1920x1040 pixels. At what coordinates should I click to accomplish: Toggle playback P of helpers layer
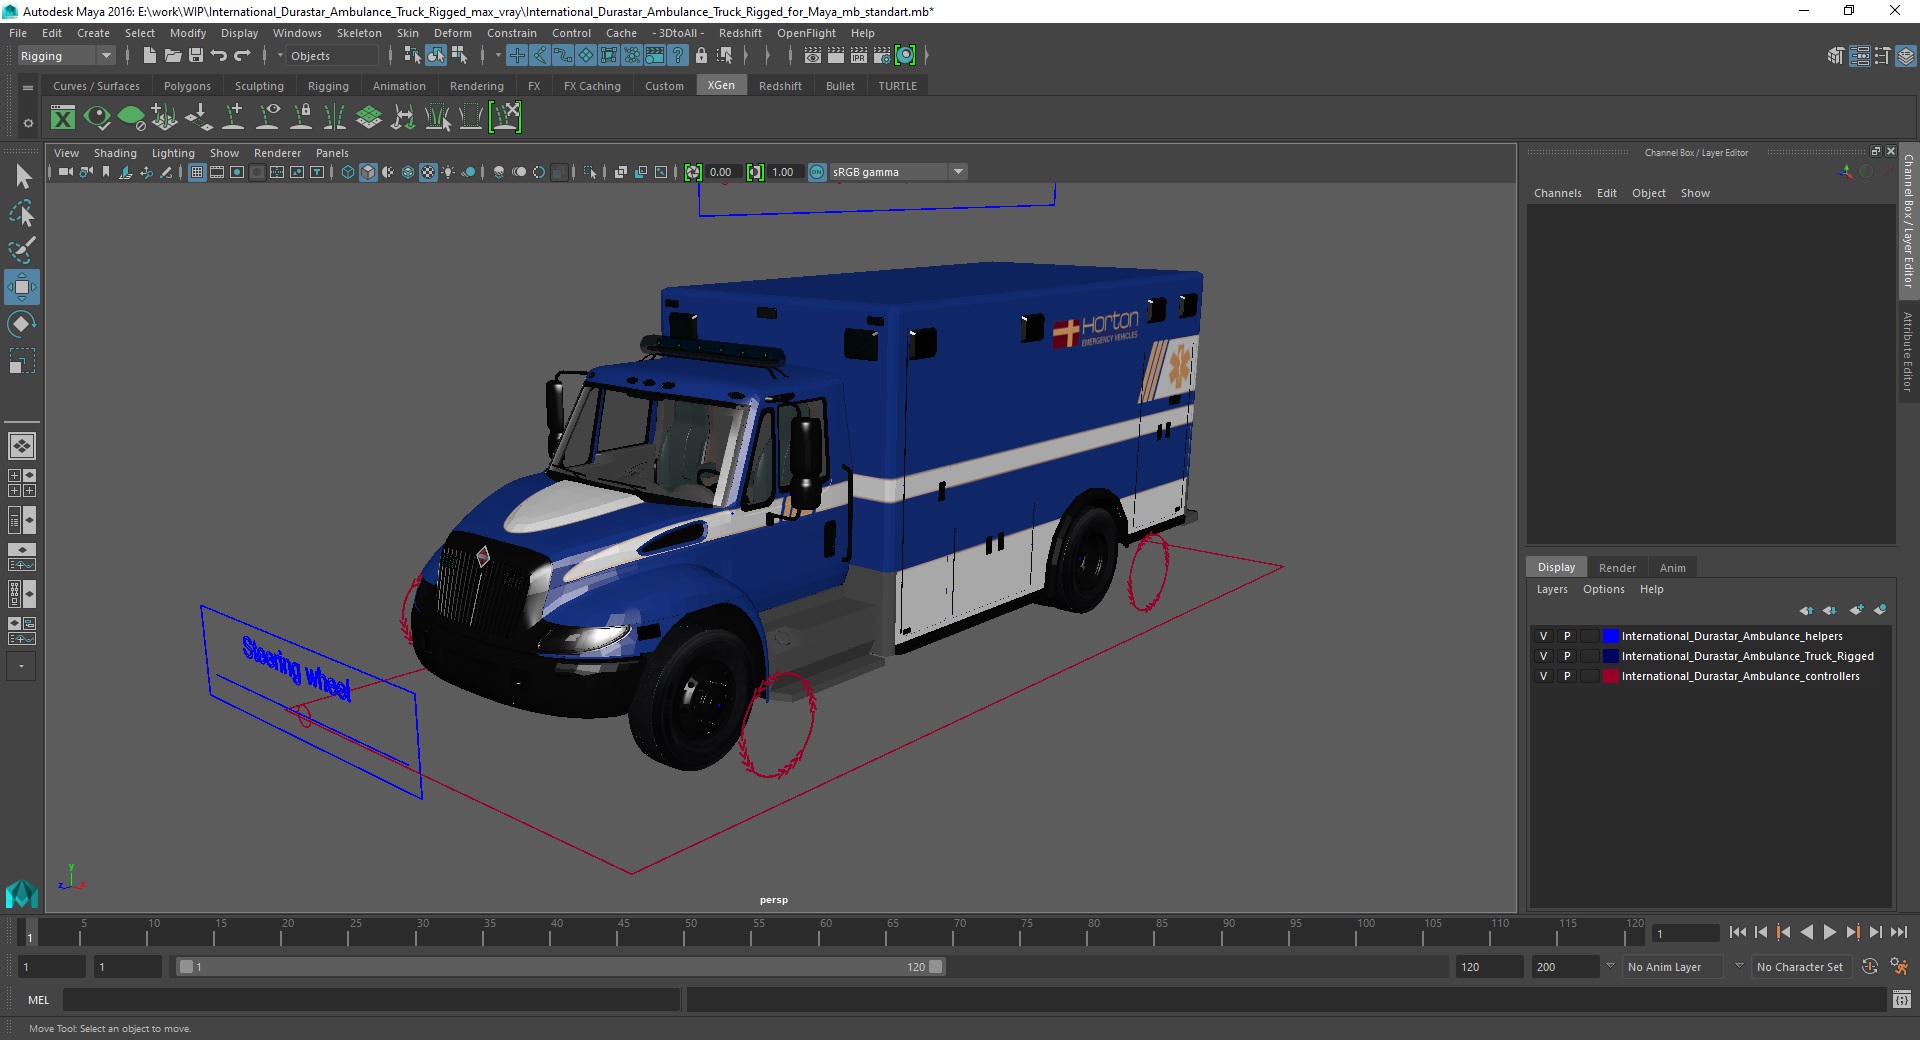click(1567, 636)
